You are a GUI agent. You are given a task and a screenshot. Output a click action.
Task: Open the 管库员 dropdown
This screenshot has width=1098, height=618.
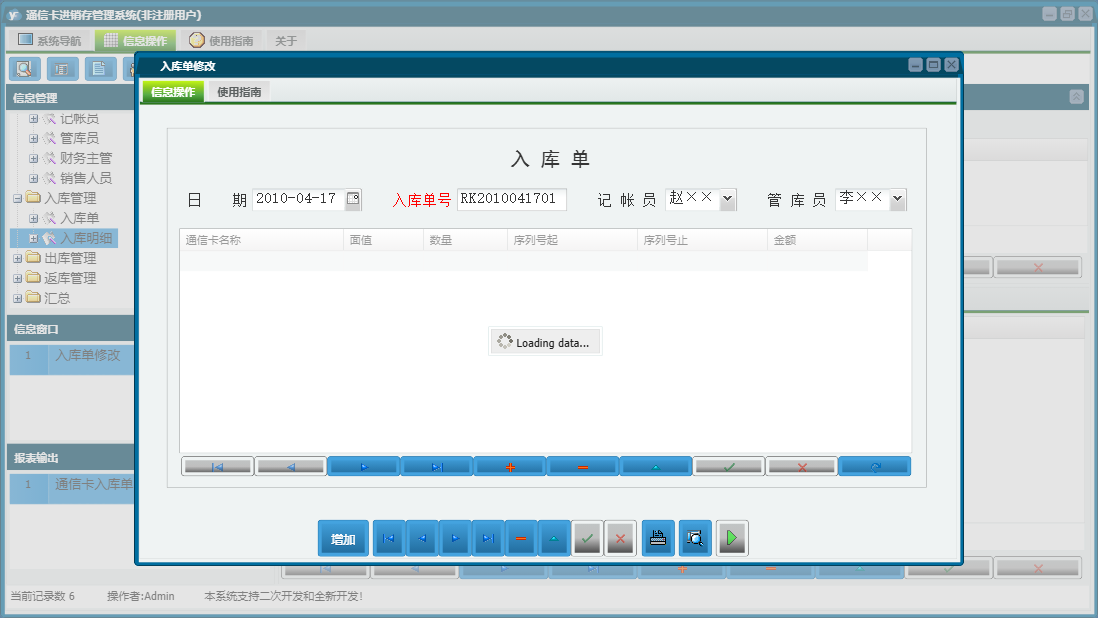[897, 199]
